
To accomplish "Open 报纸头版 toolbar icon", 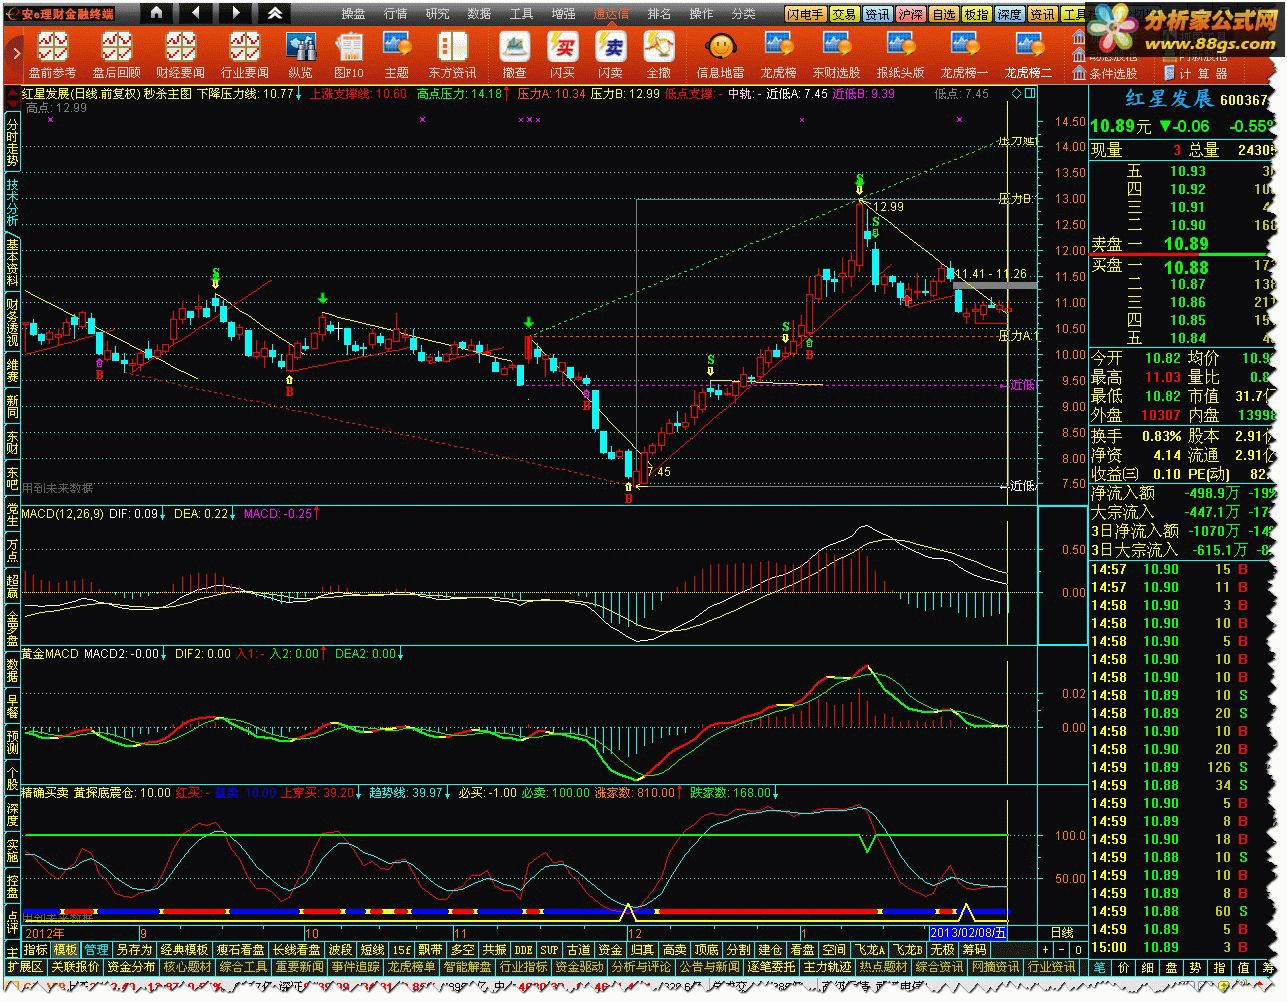I will (900, 55).
